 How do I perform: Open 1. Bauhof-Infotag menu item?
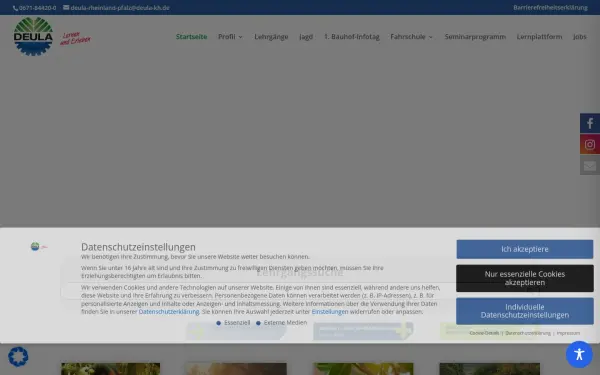click(x=352, y=37)
